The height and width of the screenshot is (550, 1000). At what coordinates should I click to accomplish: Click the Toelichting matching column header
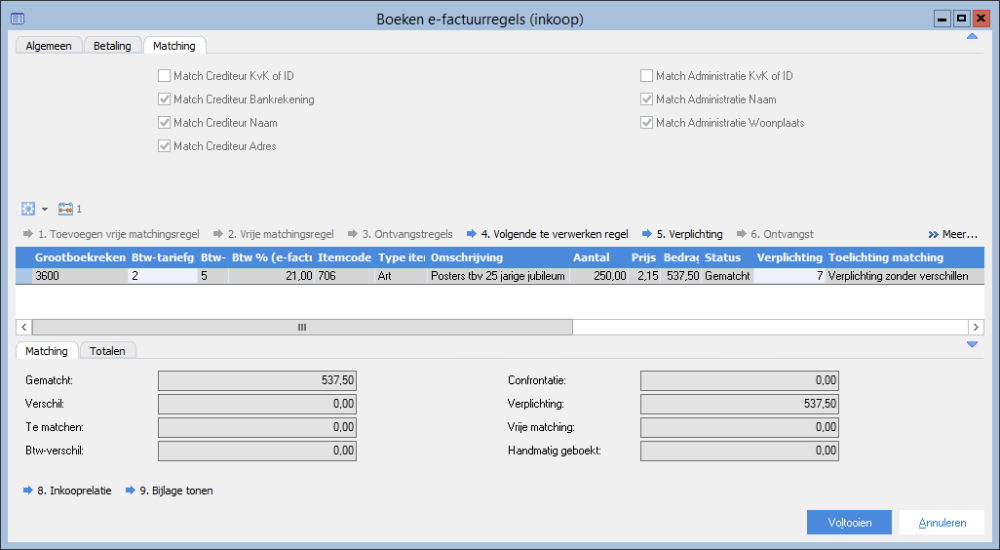[904, 258]
